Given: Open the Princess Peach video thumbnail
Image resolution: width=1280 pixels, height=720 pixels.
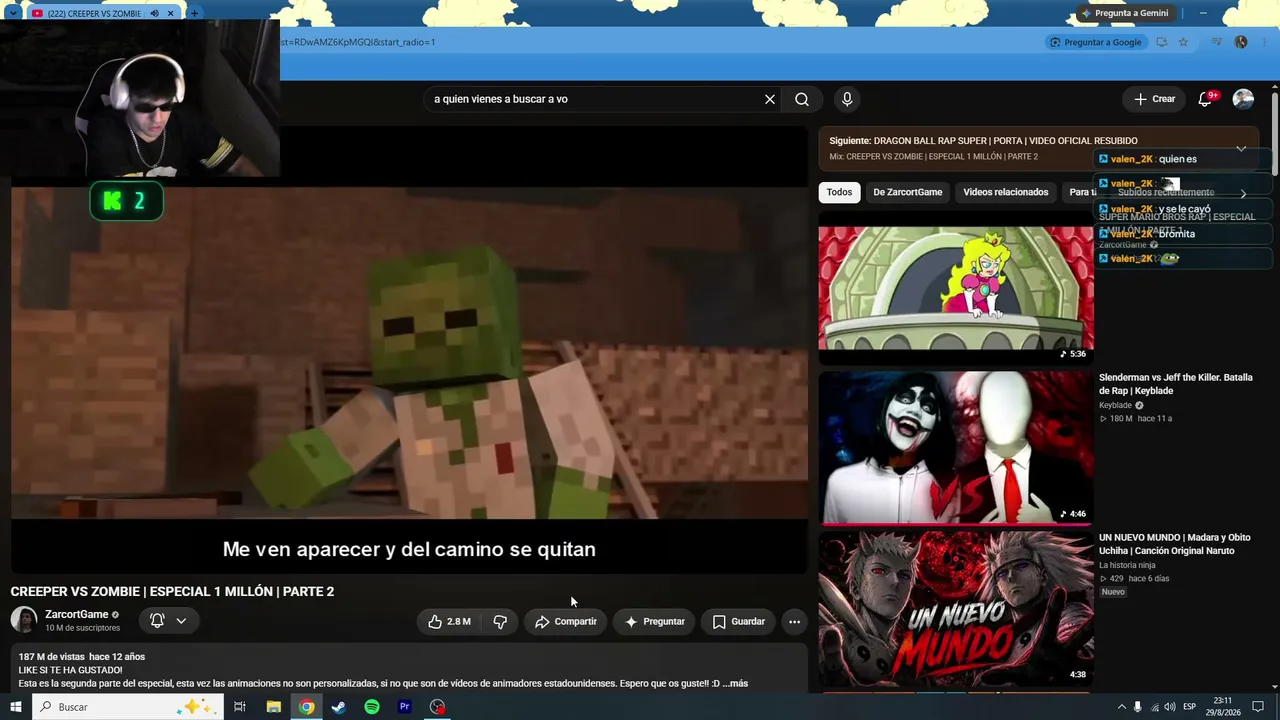Looking at the screenshot, I should [956, 288].
